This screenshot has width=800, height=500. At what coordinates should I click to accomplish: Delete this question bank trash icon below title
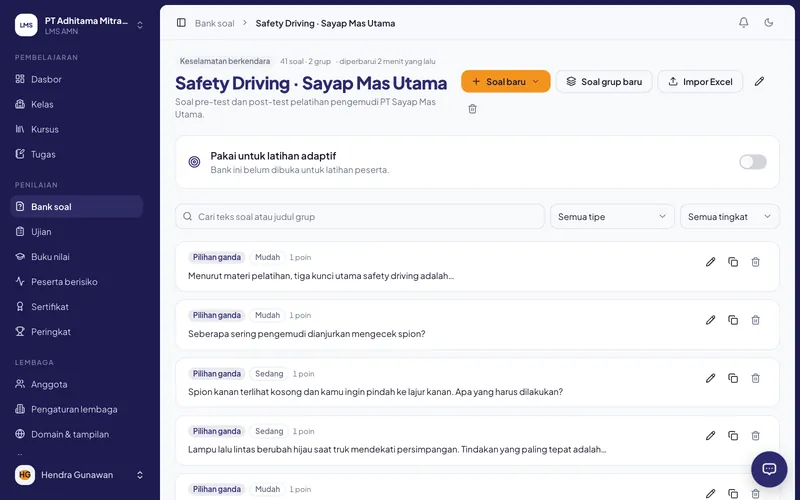pos(472,109)
